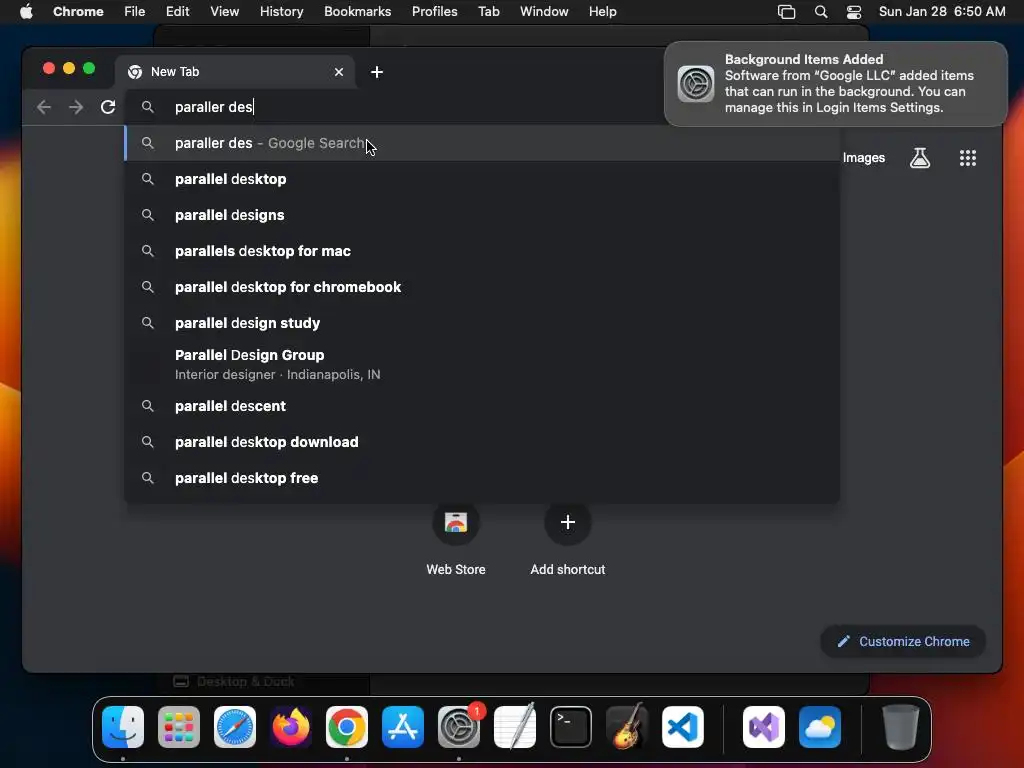Choose the 'parallel designs' suggestion
1024x768 pixels.
(x=482, y=215)
